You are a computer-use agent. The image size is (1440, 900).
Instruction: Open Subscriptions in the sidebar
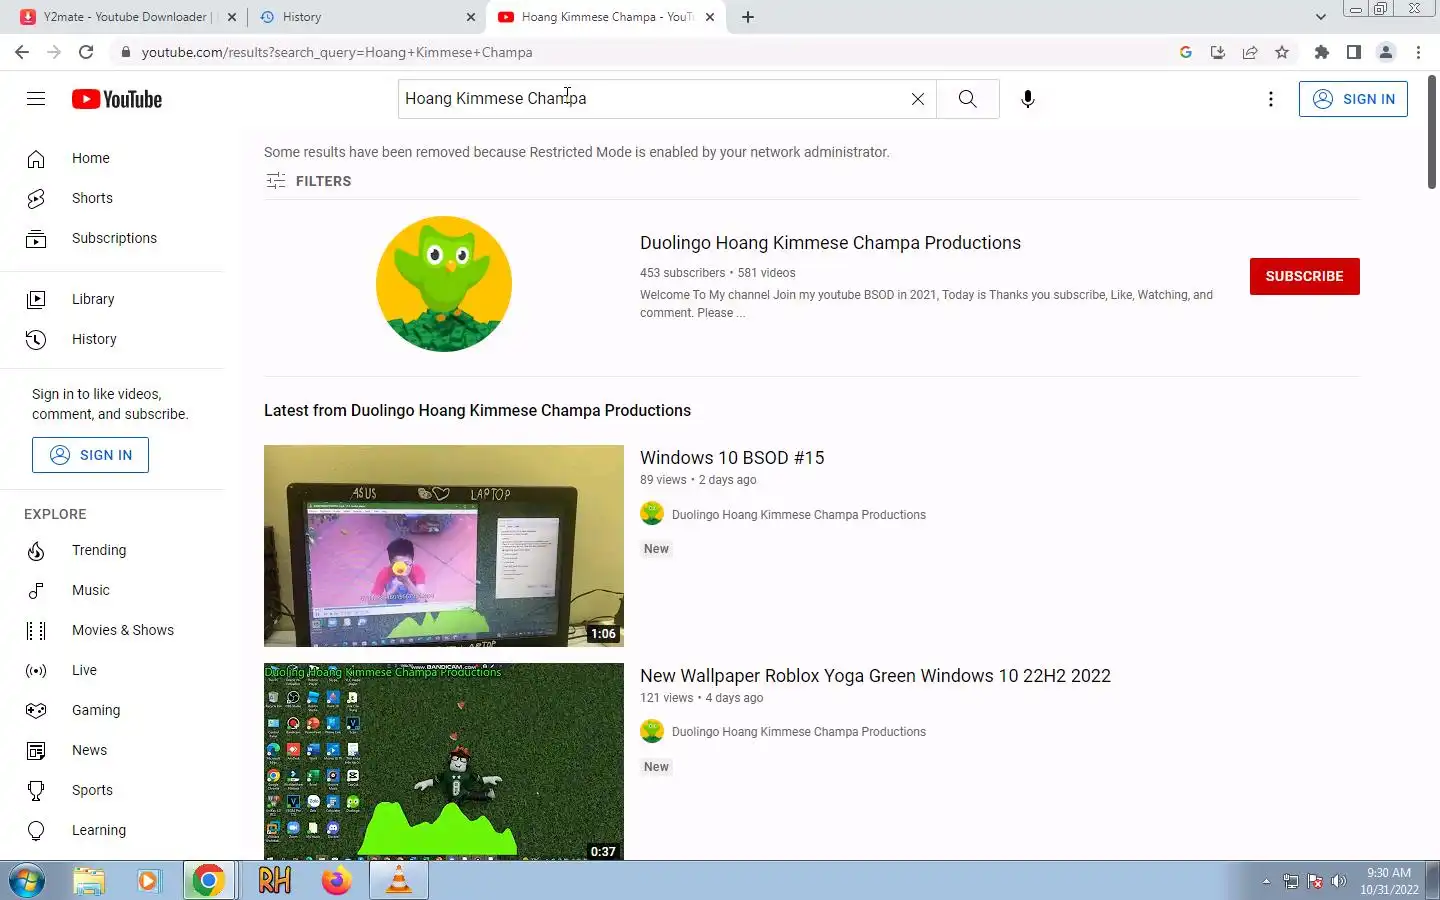(x=112, y=238)
